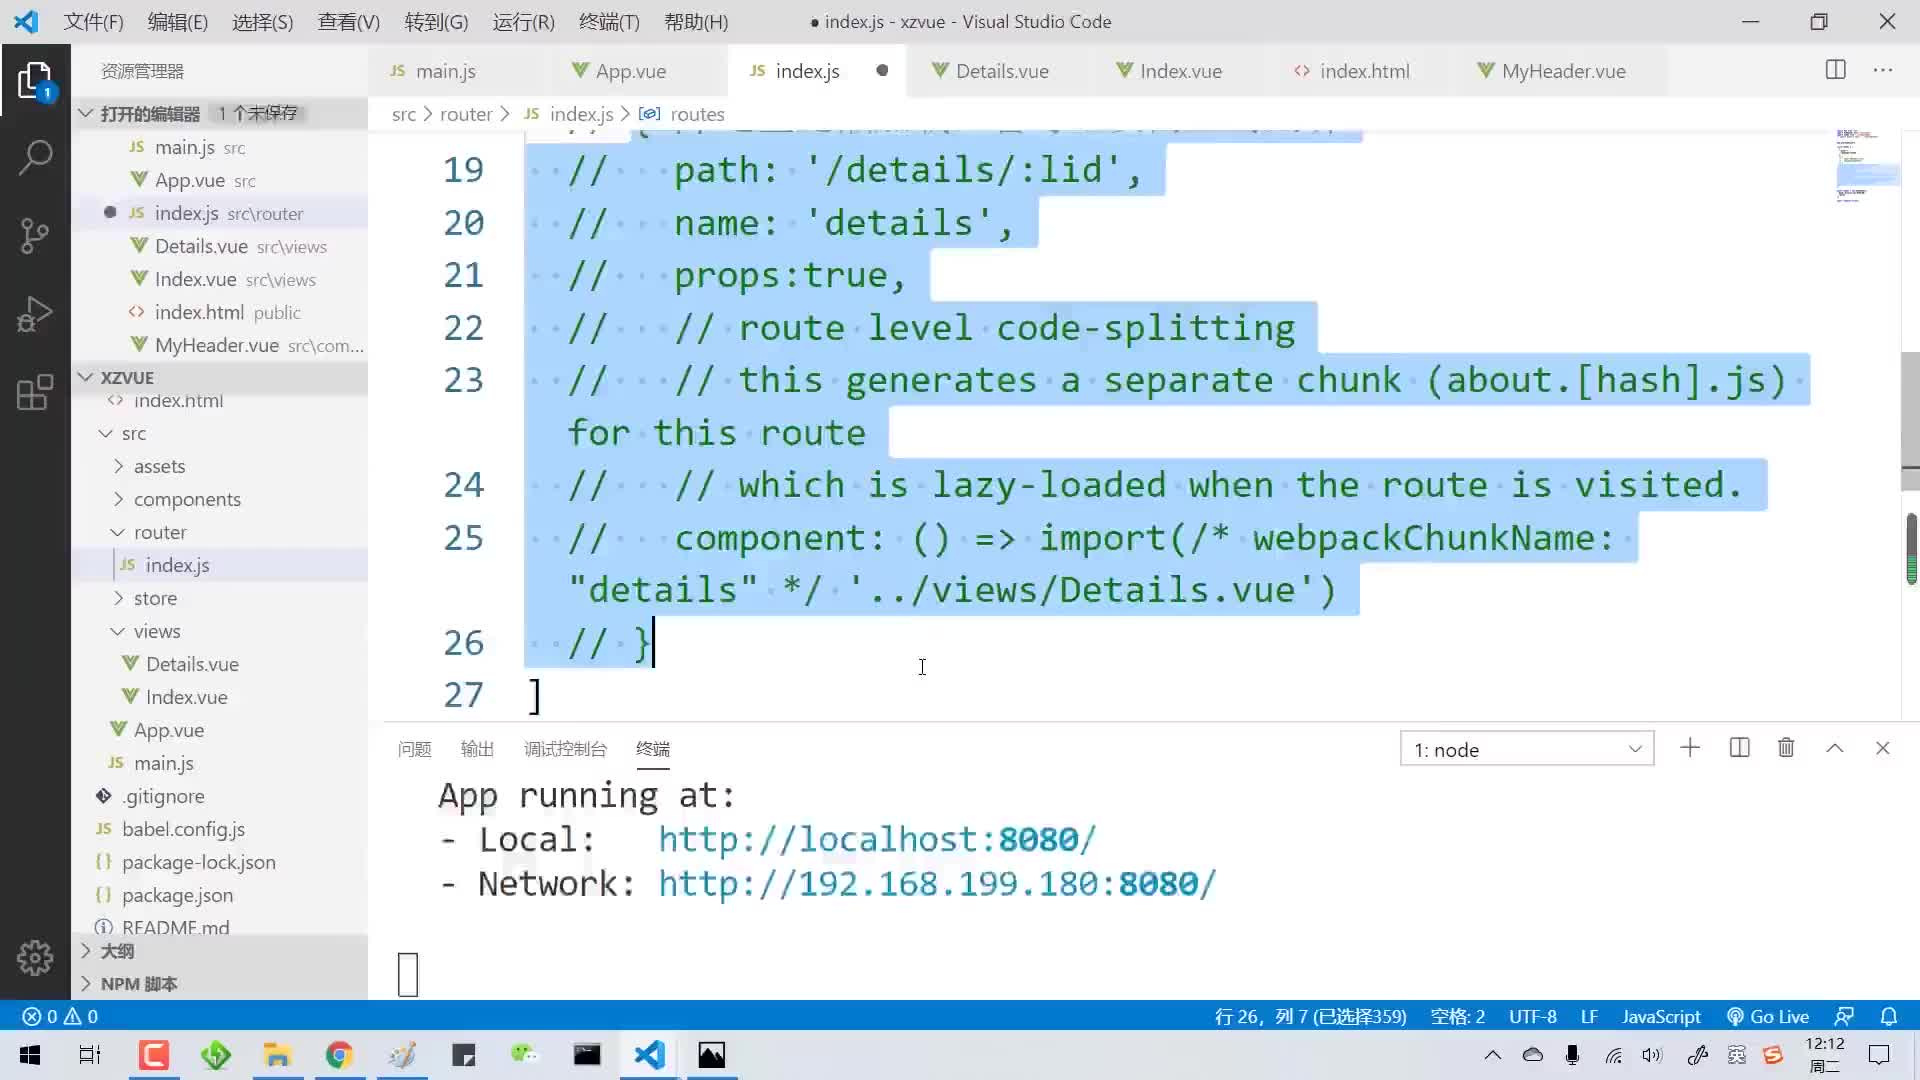Split the editor to the right
The width and height of the screenshot is (1920, 1080).
tap(1835, 70)
